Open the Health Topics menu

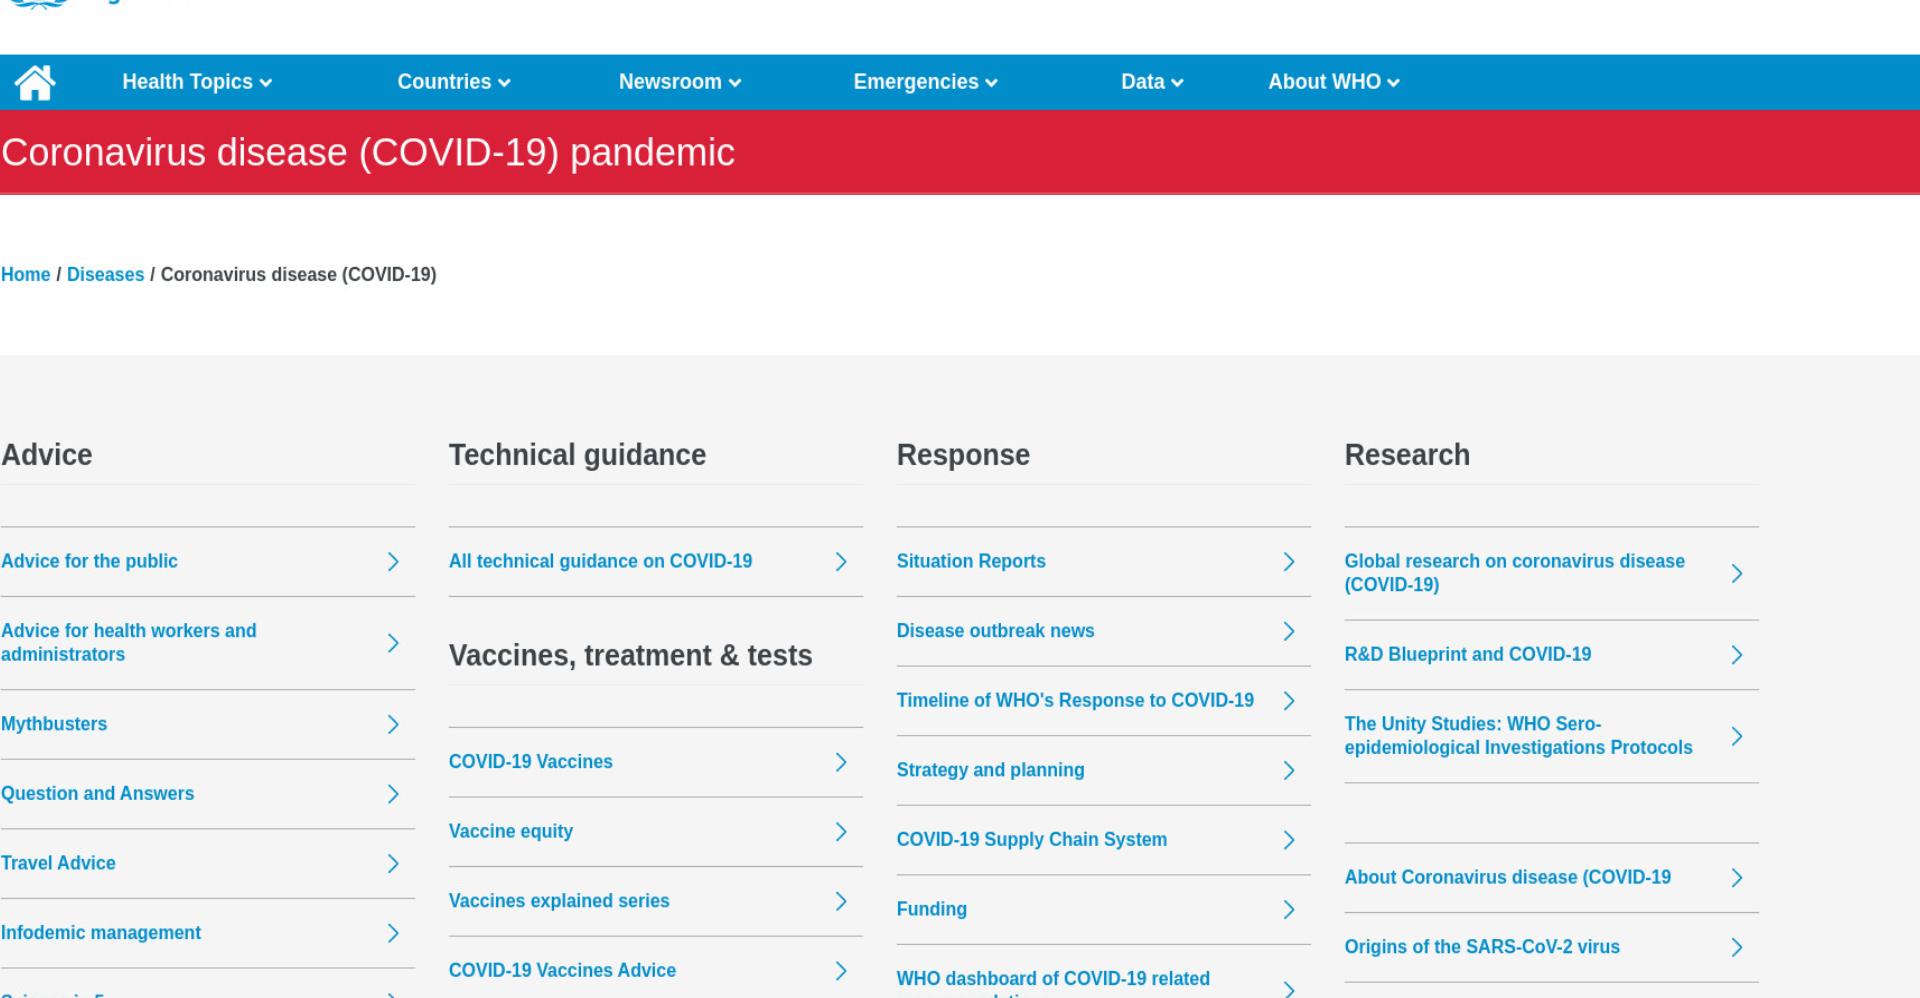(x=197, y=82)
